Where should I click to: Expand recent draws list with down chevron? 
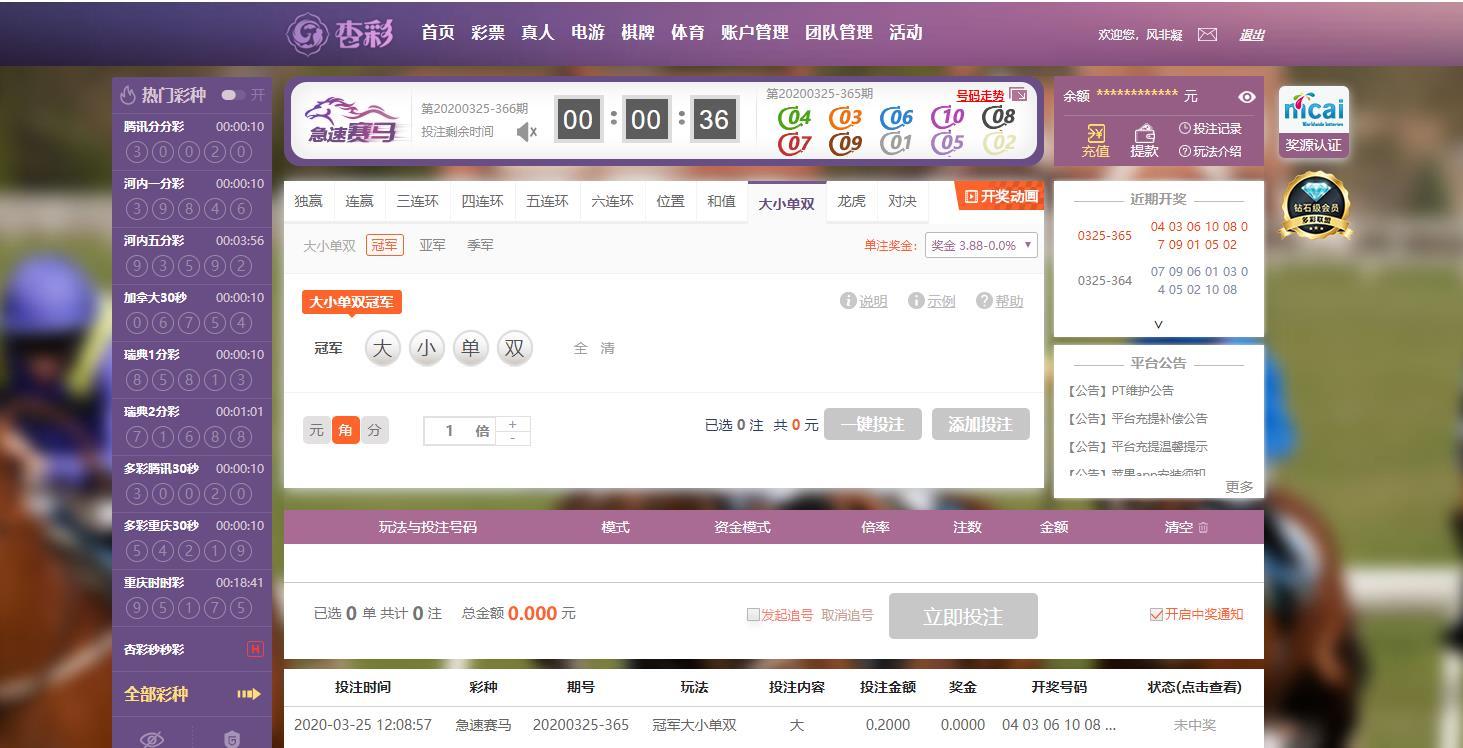click(1158, 324)
